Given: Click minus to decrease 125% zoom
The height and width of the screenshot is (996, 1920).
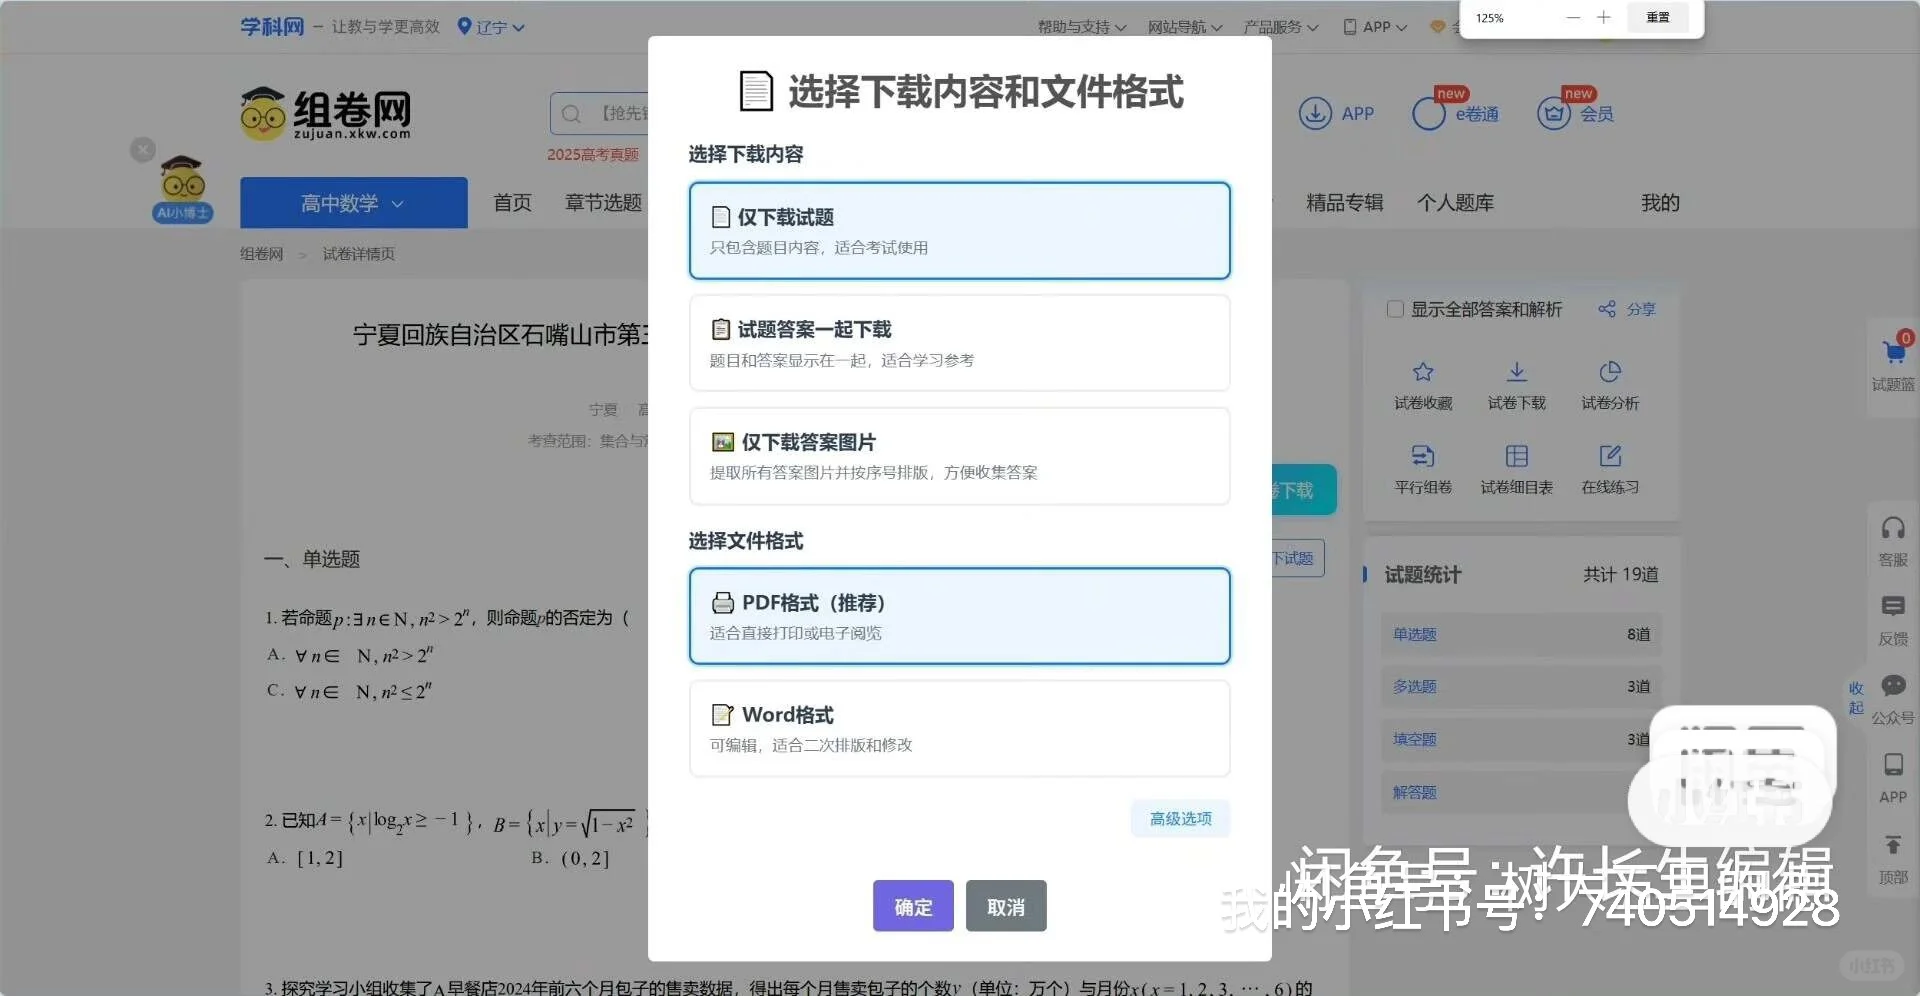Looking at the screenshot, I should point(1573,17).
